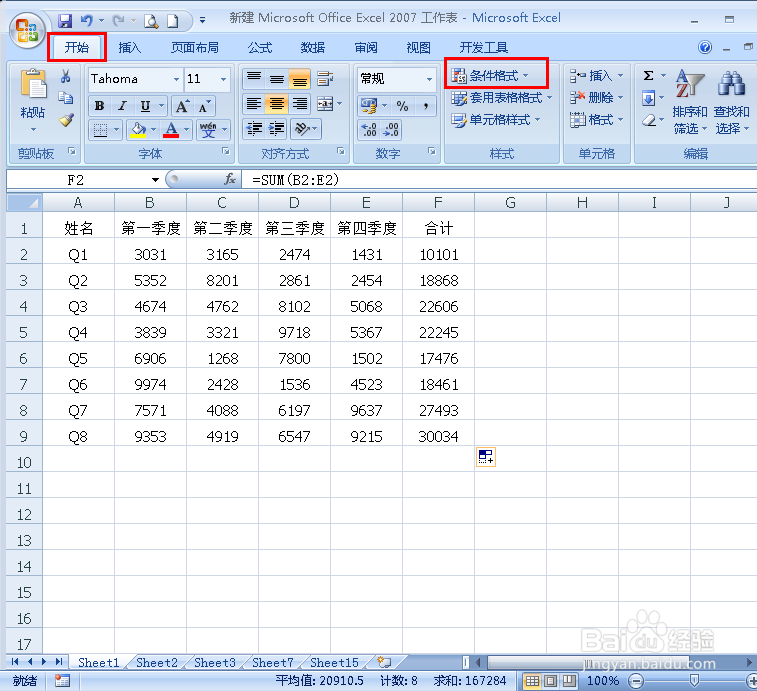Click the orientation text angle icon
Screen dimensions: 757x691
pos(302,129)
